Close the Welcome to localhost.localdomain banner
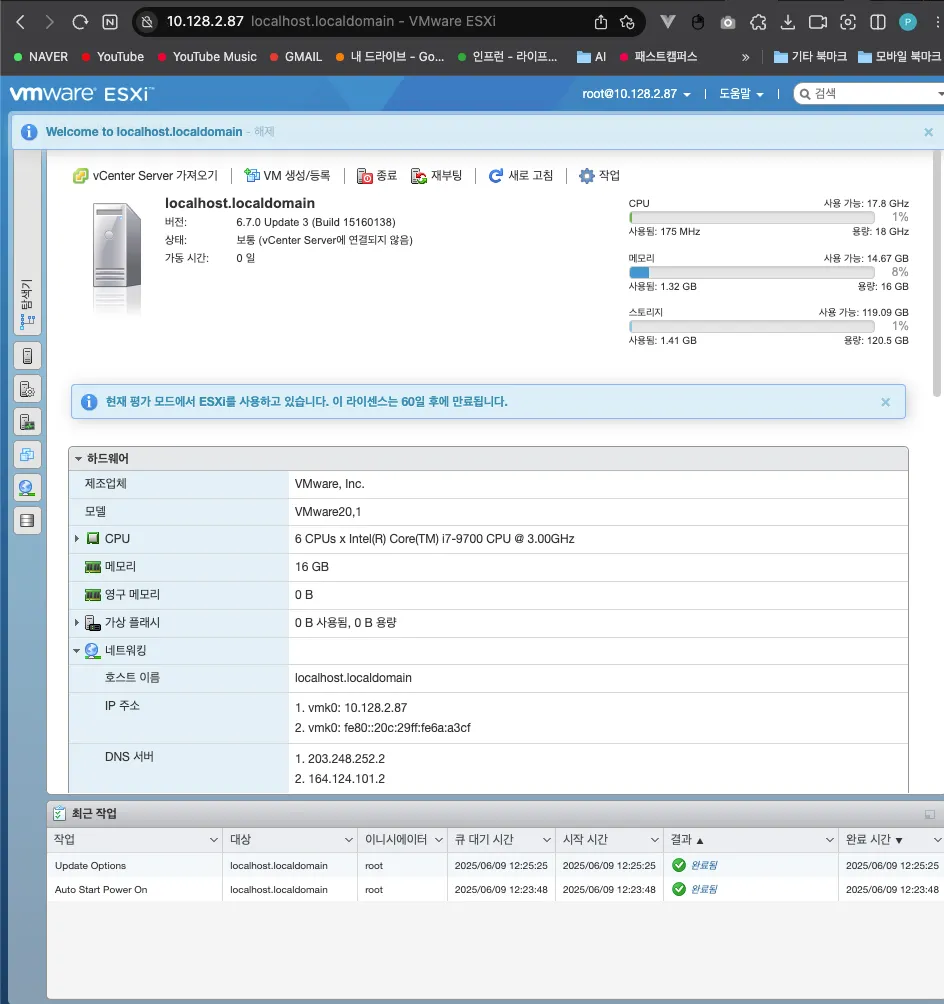The image size is (944, 1004). click(x=928, y=132)
